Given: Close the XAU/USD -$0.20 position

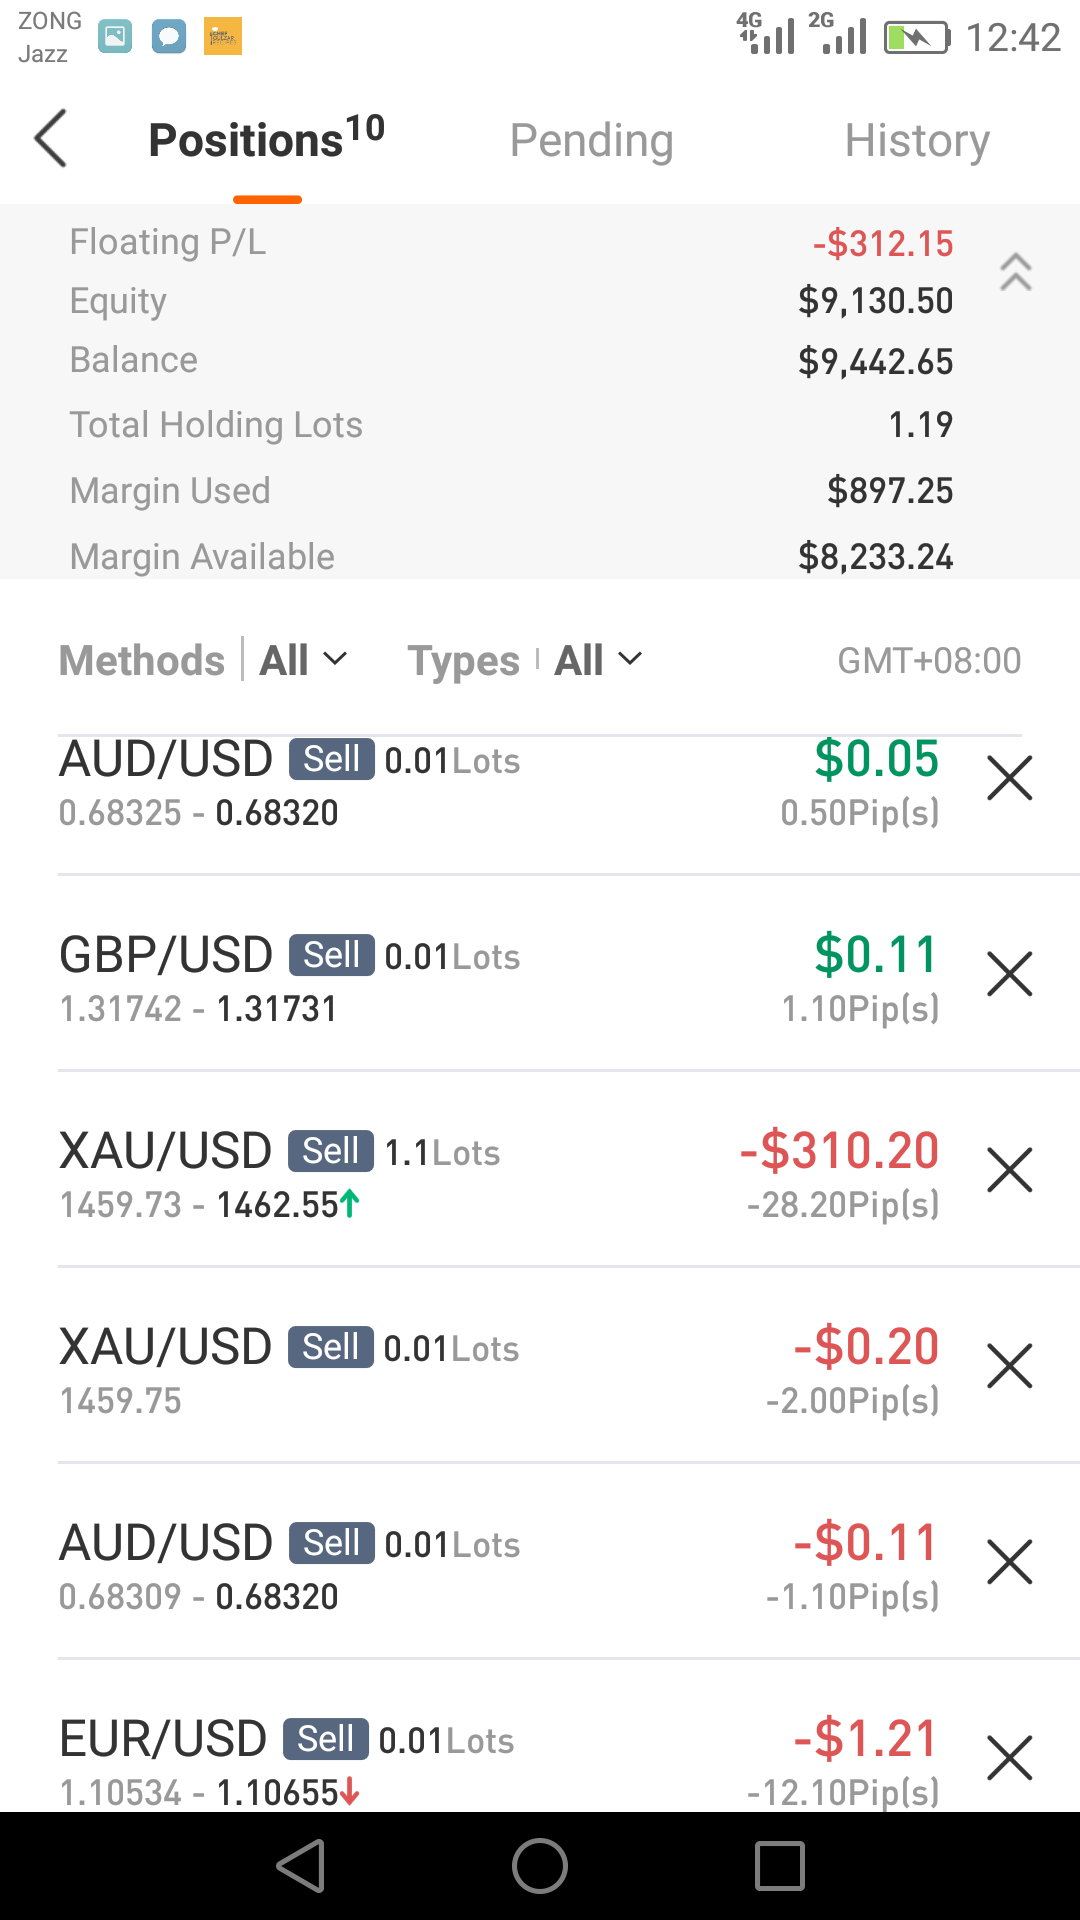Looking at the screenshot, I should 1009,1366.
